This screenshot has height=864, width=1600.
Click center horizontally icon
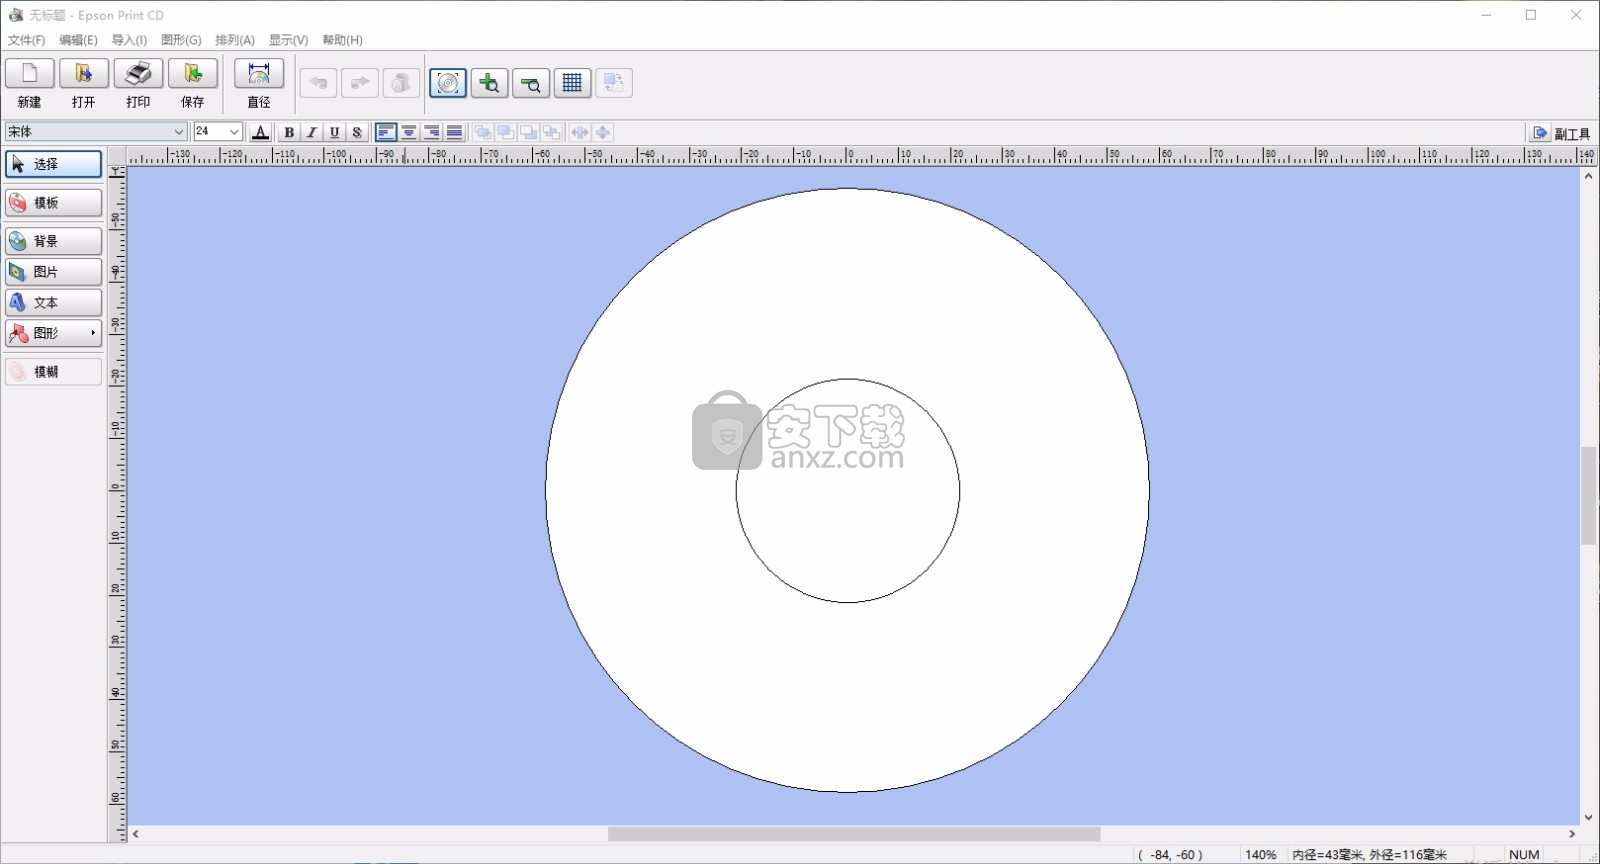click(580, 132)
